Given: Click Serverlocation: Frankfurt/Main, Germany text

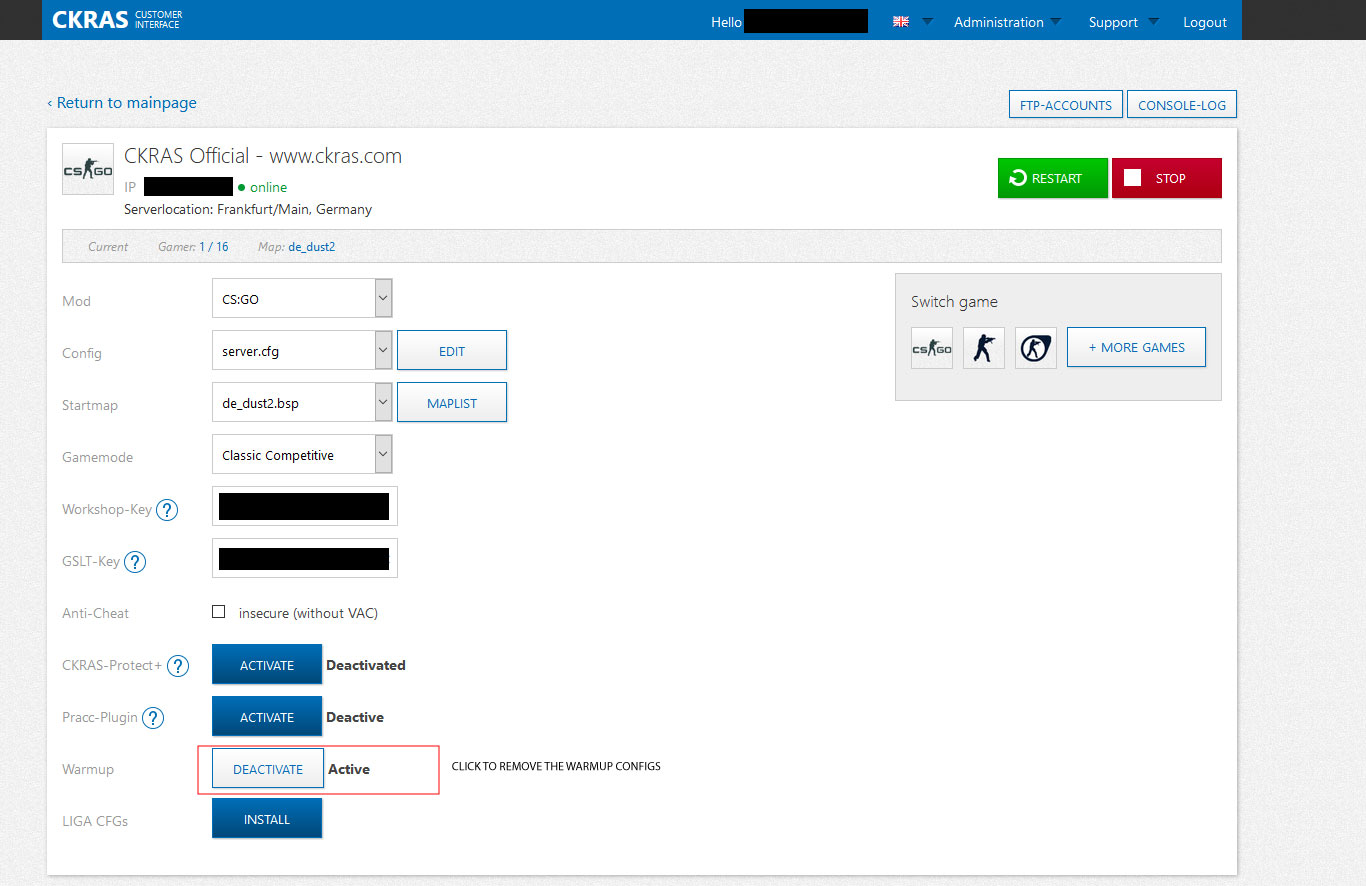Looking at the screenshot, I should pyautogui.click(x=248, y=209).
